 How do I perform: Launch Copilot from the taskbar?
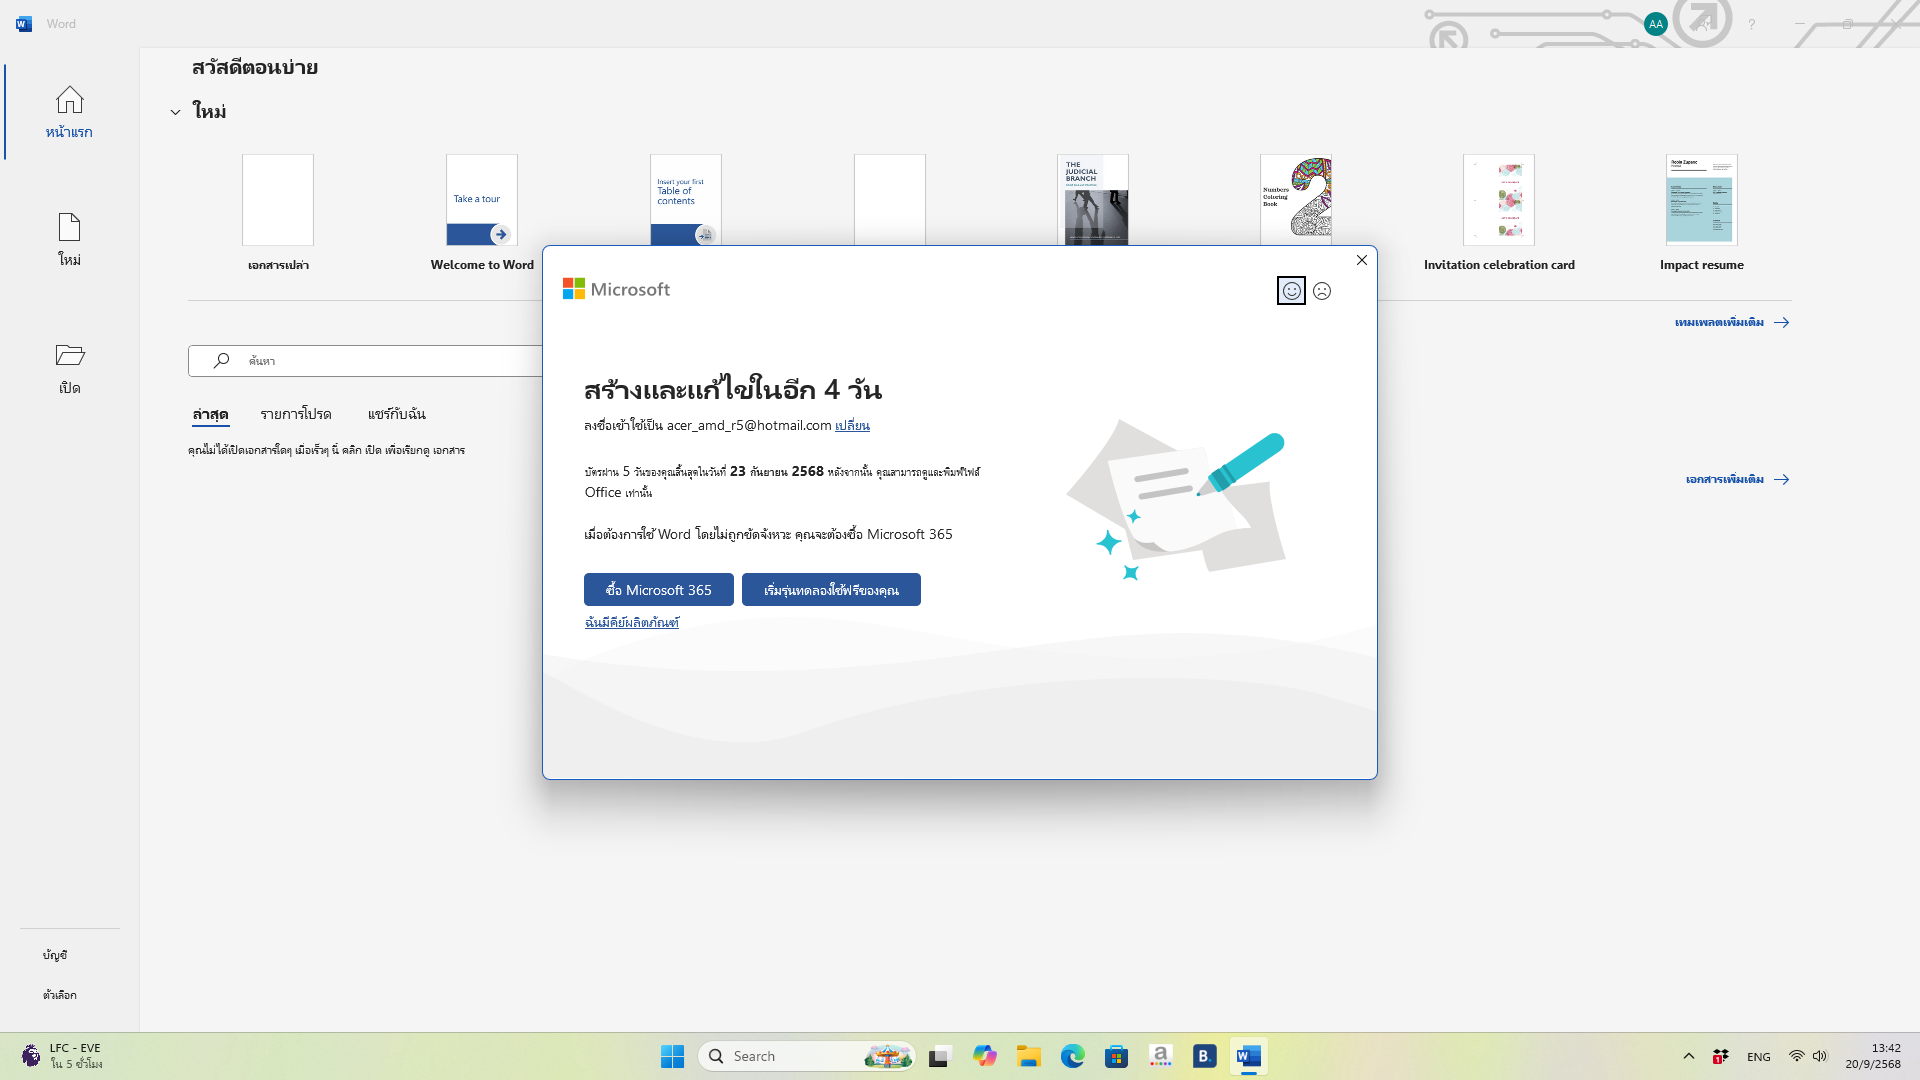coord(985,1056)
